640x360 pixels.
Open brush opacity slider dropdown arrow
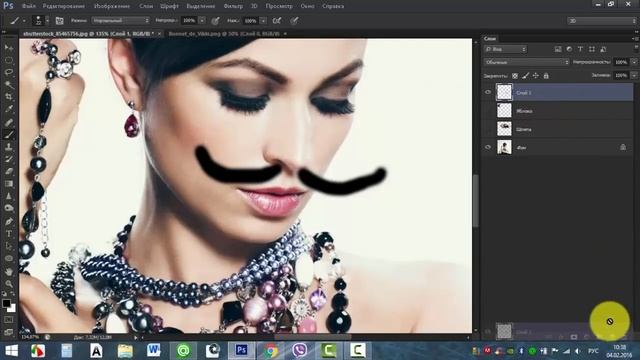coord(202,20)
